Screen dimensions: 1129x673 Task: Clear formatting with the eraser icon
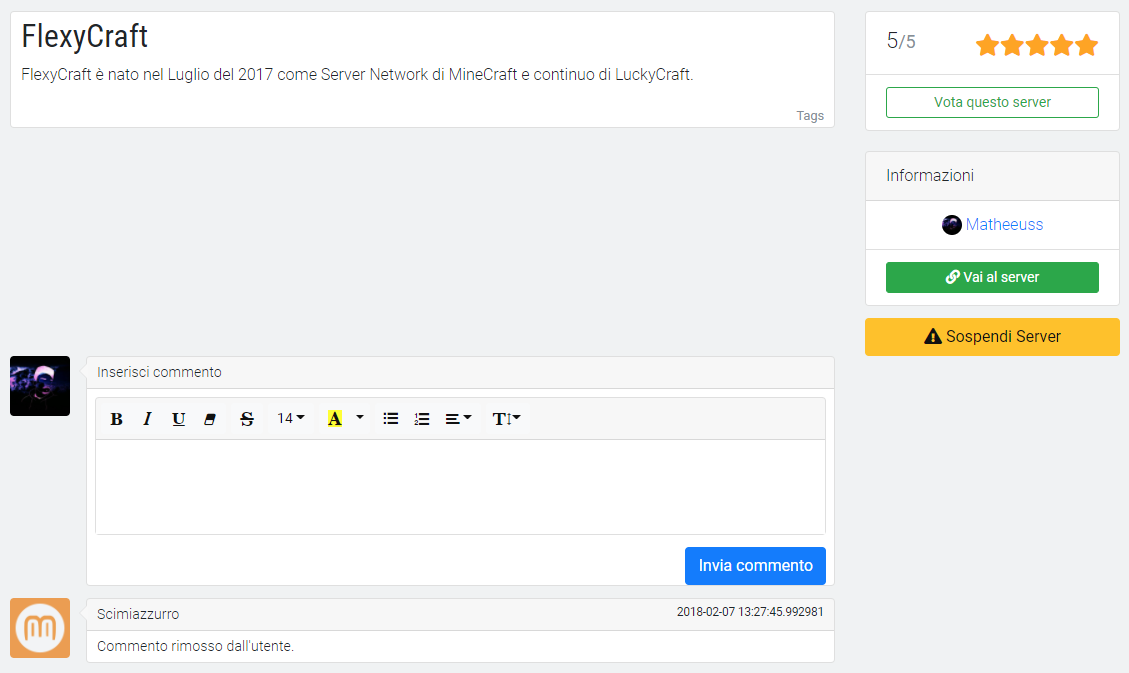point(210,419)
